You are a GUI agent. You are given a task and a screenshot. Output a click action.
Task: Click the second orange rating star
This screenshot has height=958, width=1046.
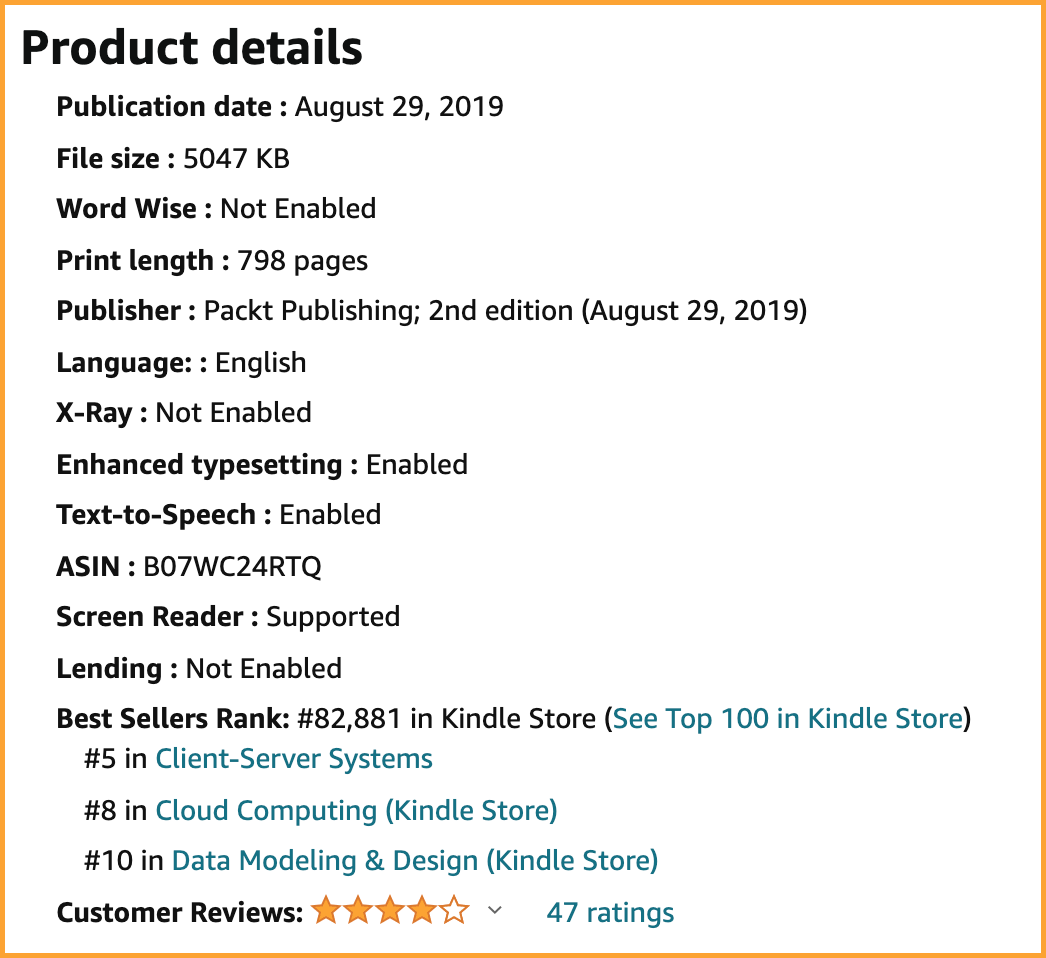click(x=358, y=910)
